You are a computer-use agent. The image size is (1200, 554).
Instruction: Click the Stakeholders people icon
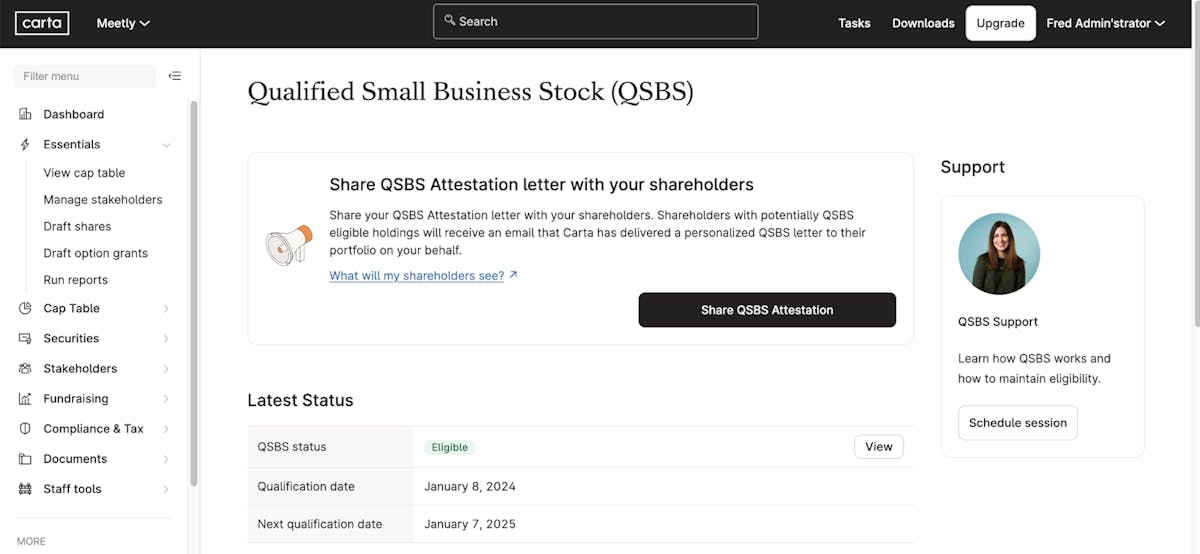click(25, 368)
